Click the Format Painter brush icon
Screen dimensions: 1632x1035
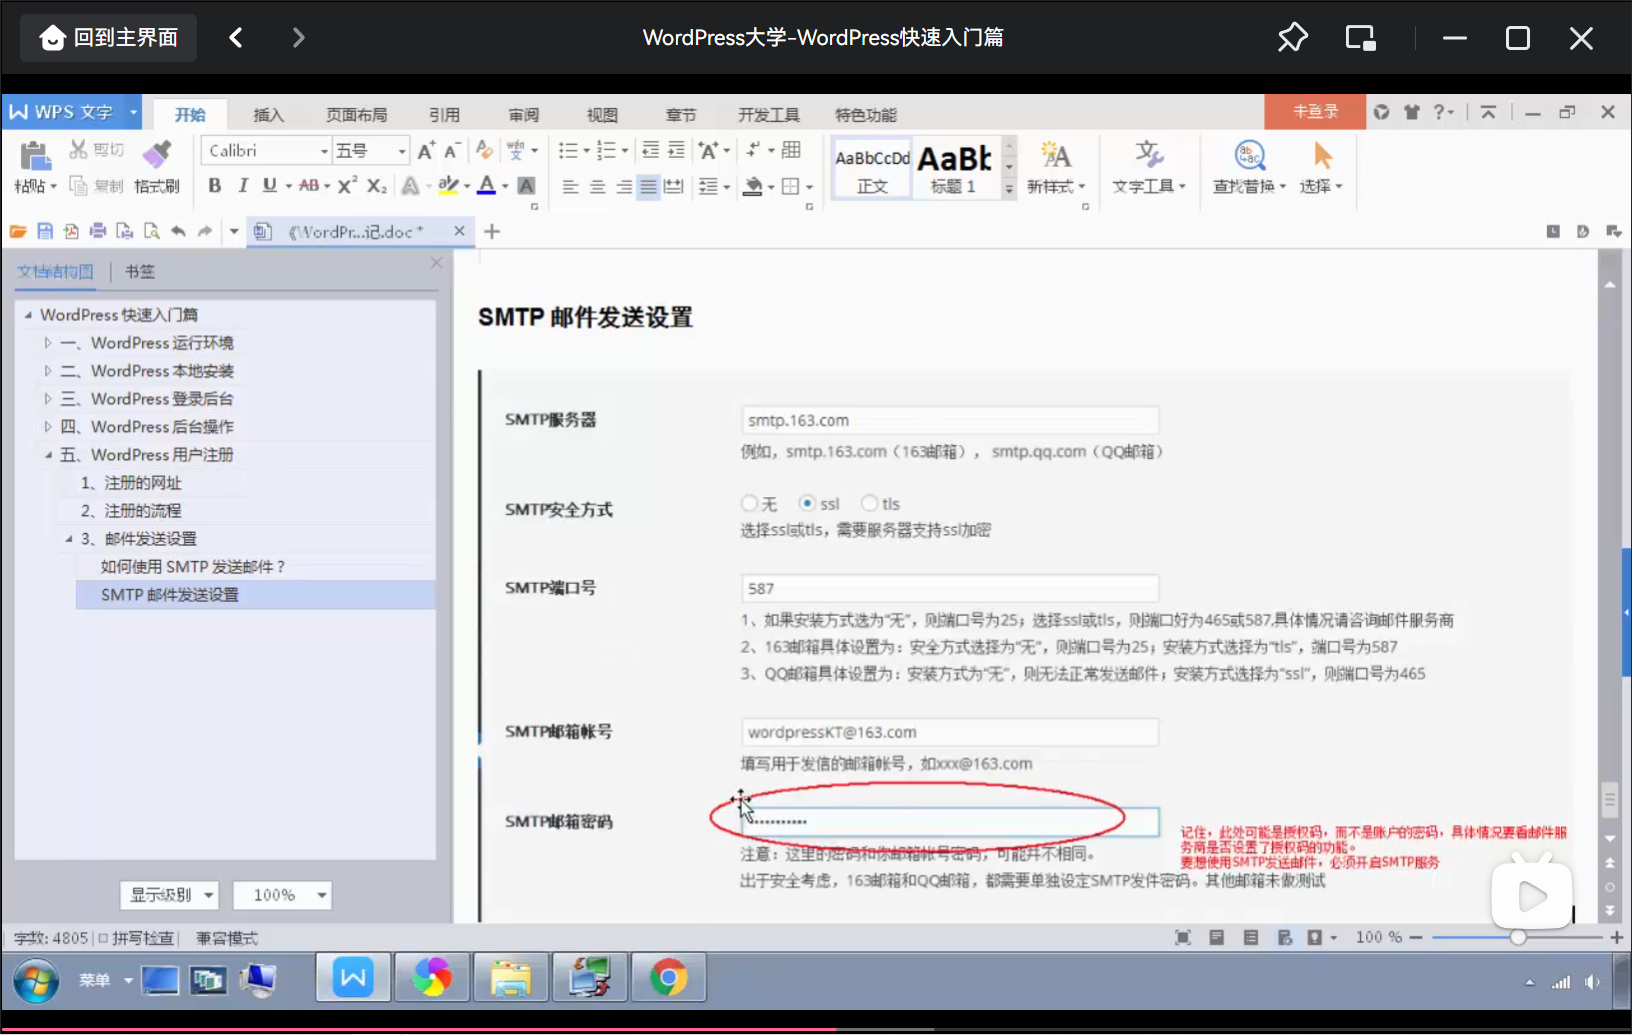pyautogui.click(x=157, y=153)
